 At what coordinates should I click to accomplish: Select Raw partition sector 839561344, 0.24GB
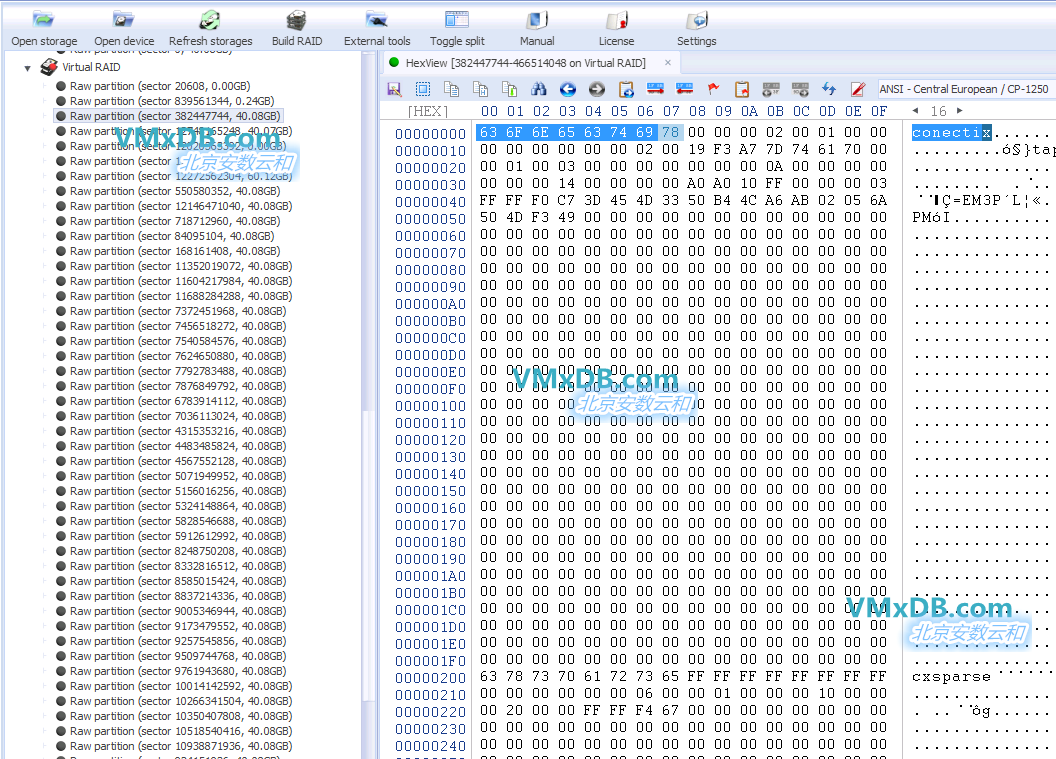click(172, 101)
